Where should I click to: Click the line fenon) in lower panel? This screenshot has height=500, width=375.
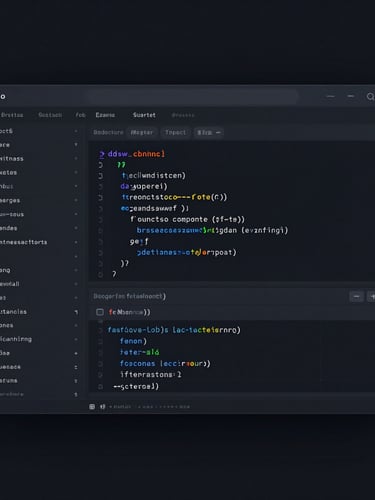[133, 341]
